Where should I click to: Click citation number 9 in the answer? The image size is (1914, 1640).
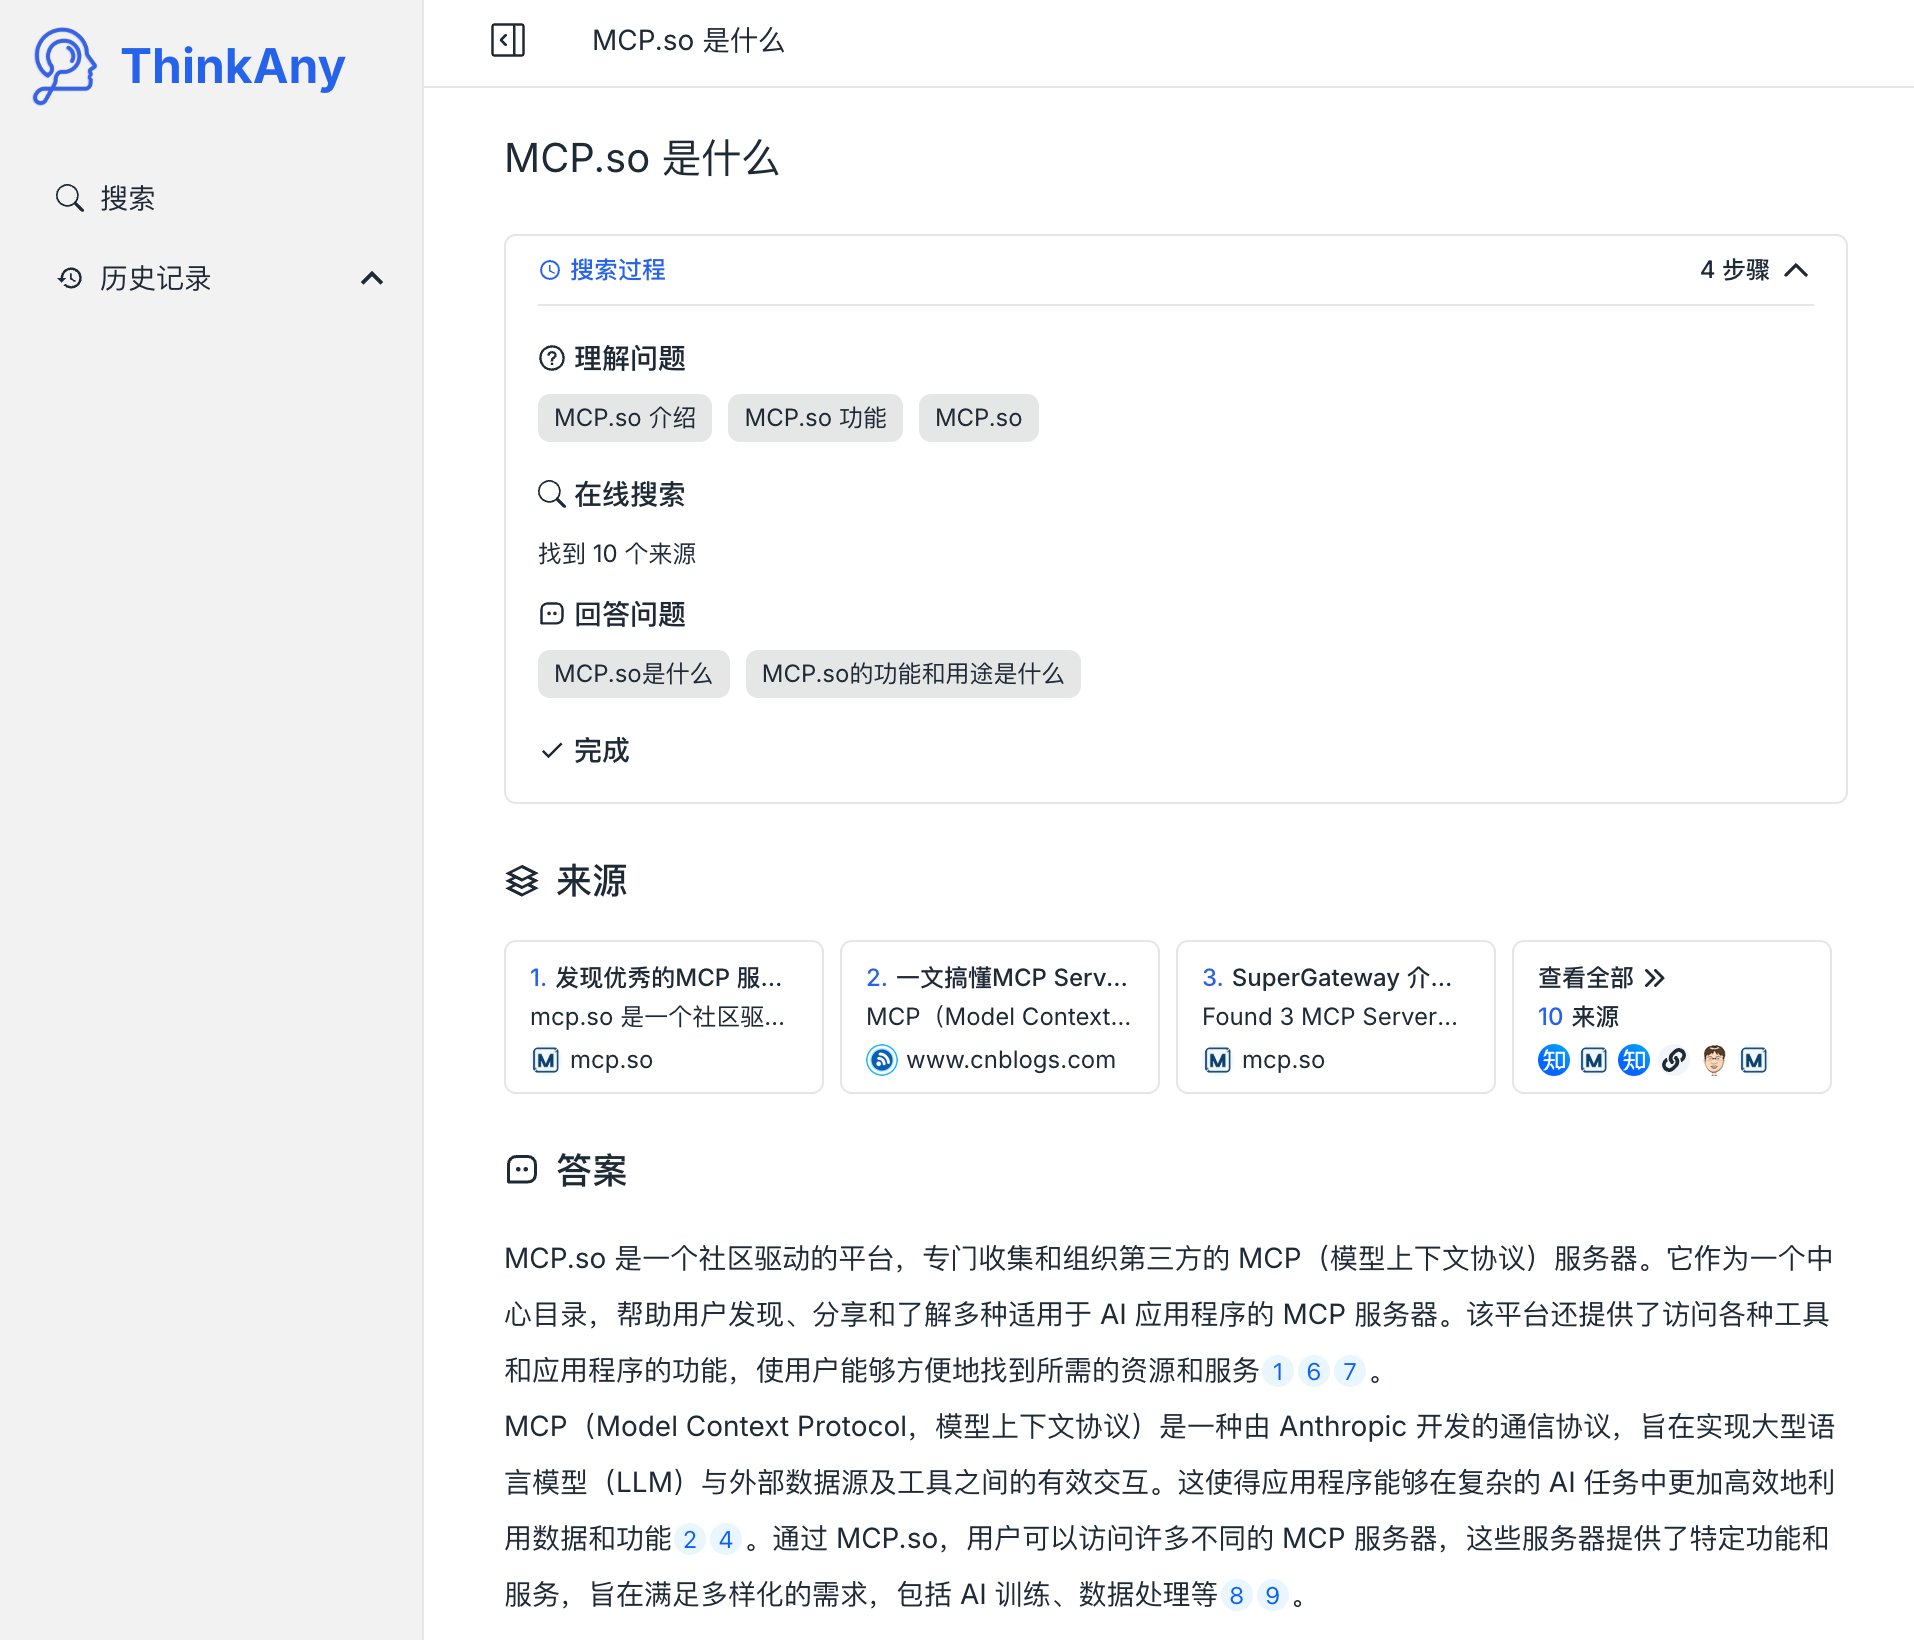1272,1595
